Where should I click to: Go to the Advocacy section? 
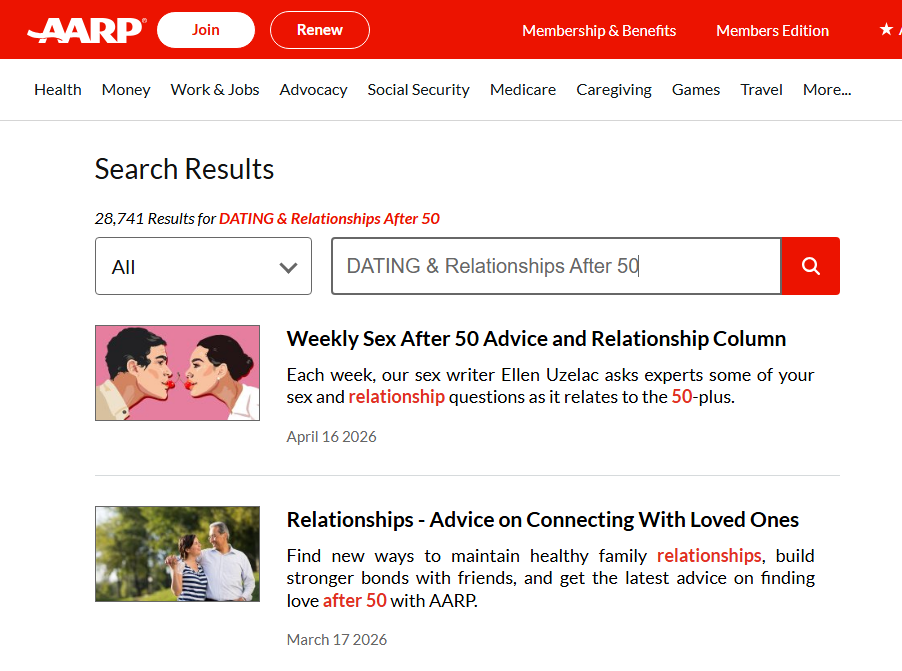pyautogui.click(x=314, y=90)
